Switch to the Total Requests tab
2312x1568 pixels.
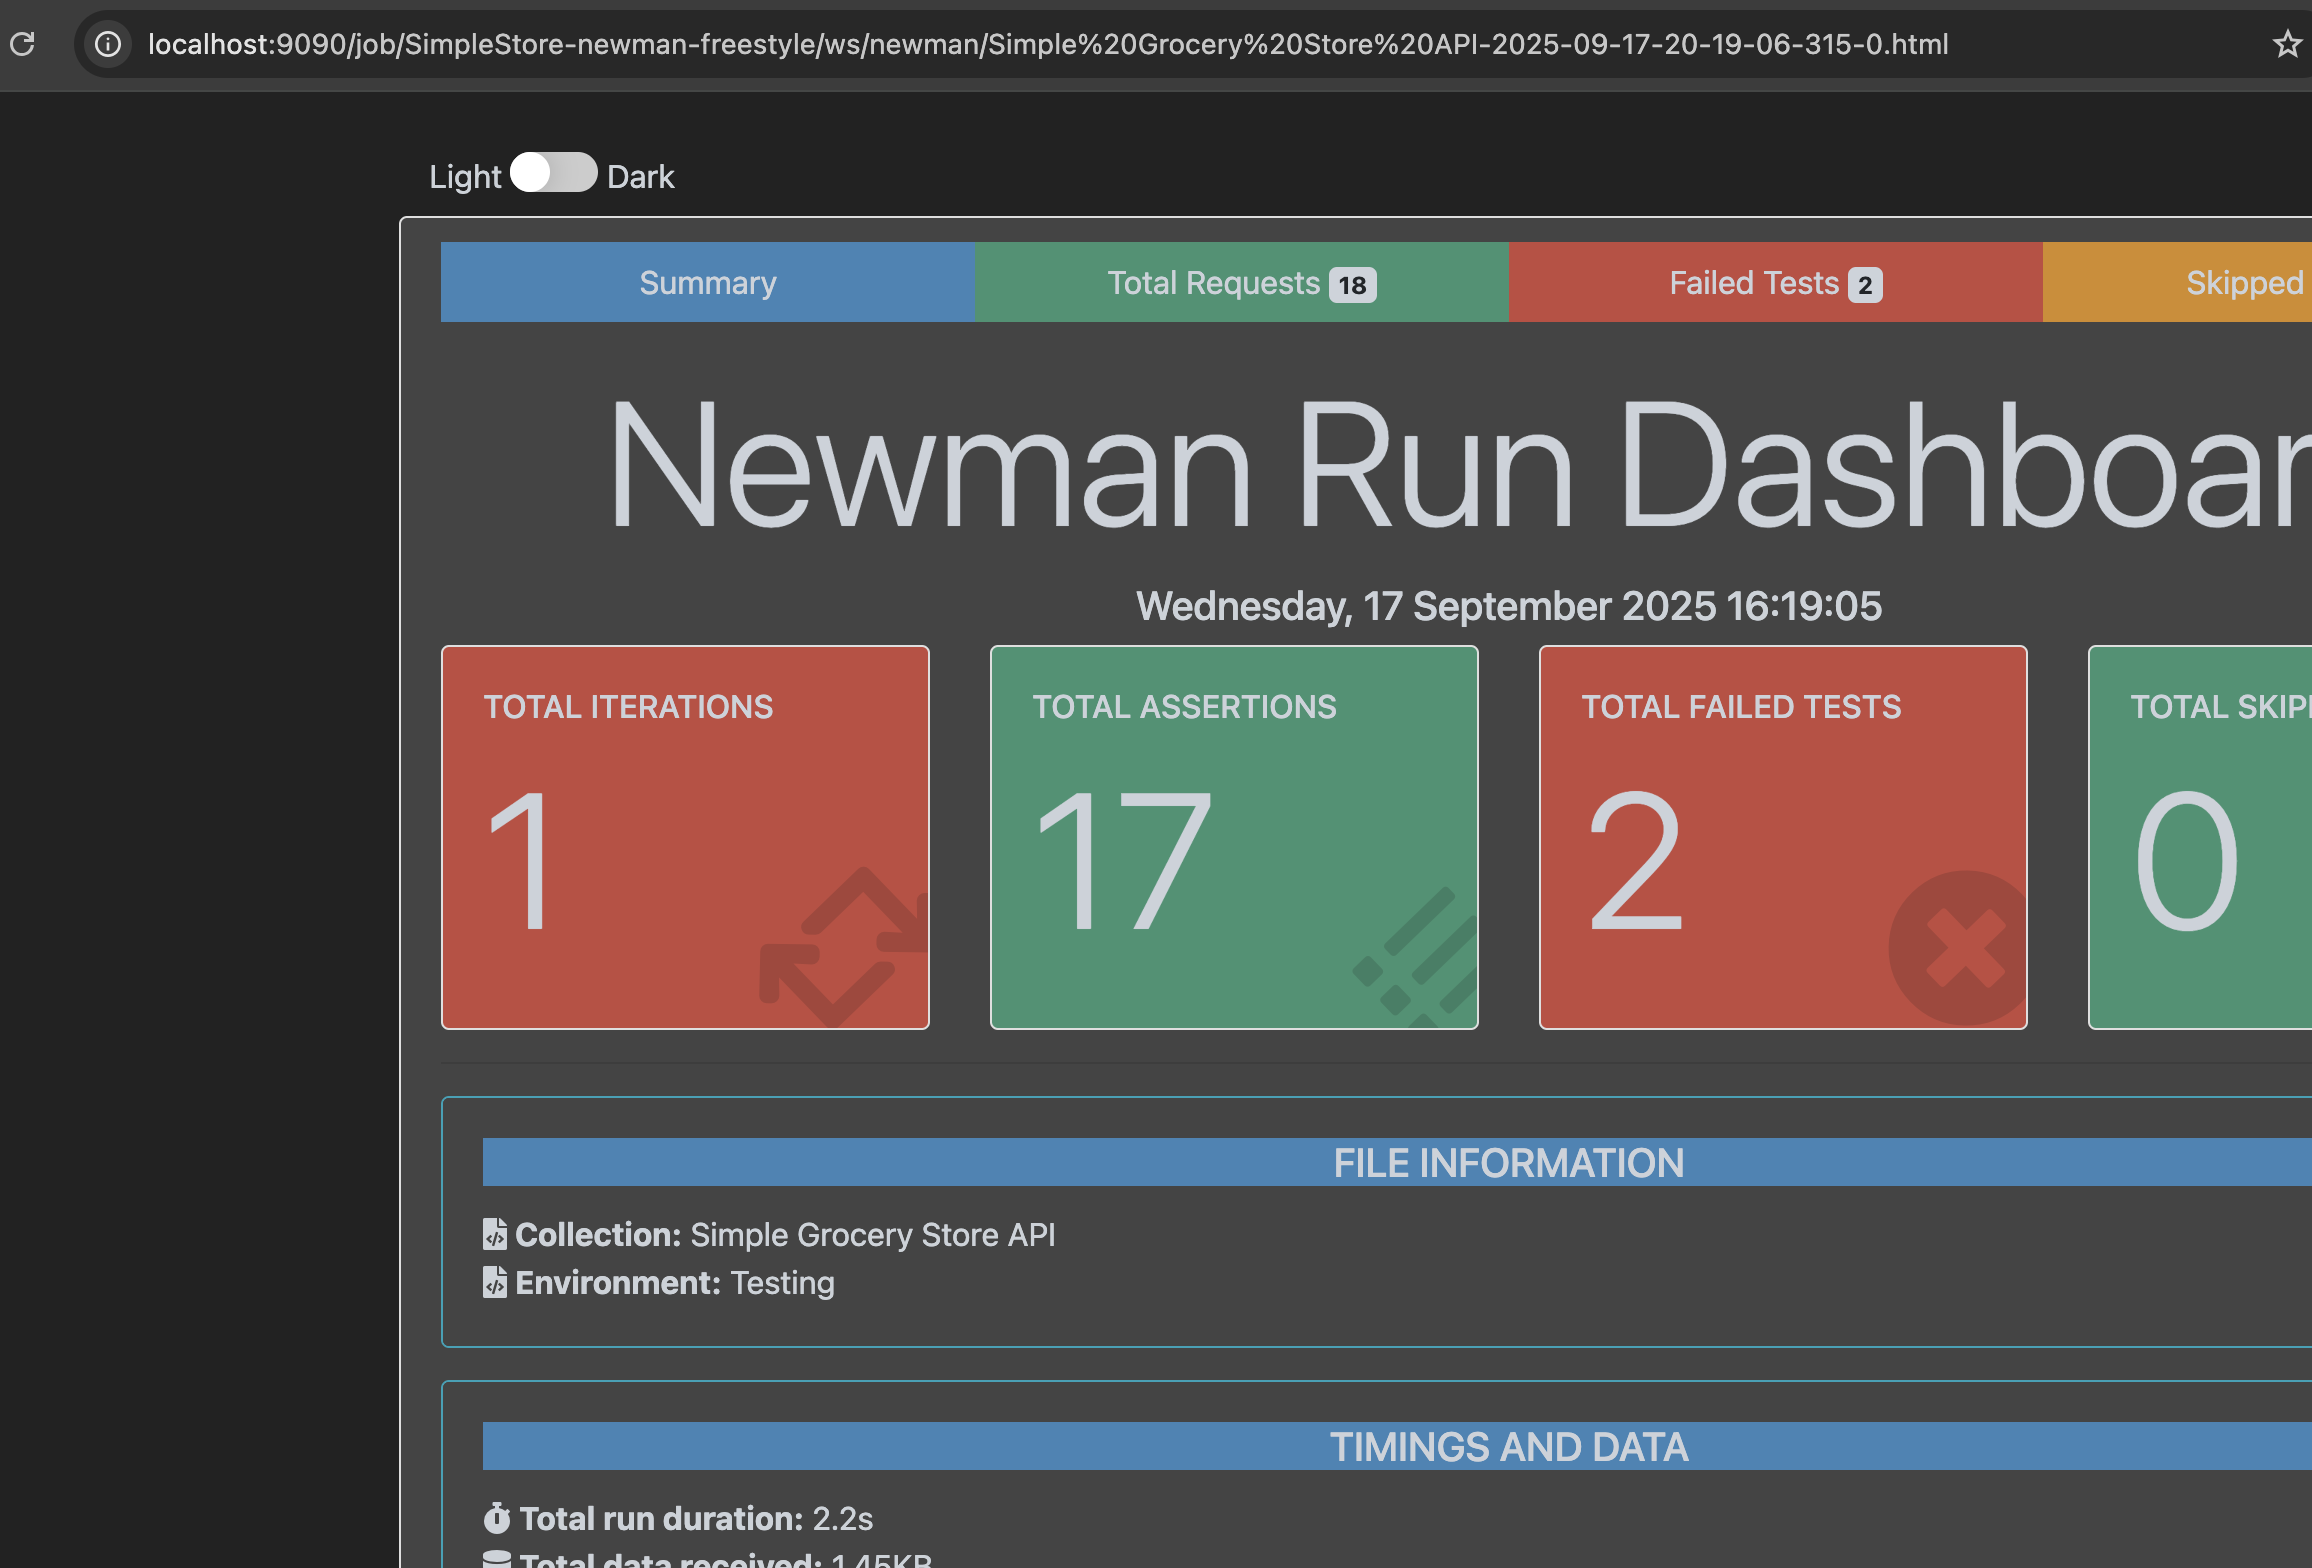click(1242, 282)
